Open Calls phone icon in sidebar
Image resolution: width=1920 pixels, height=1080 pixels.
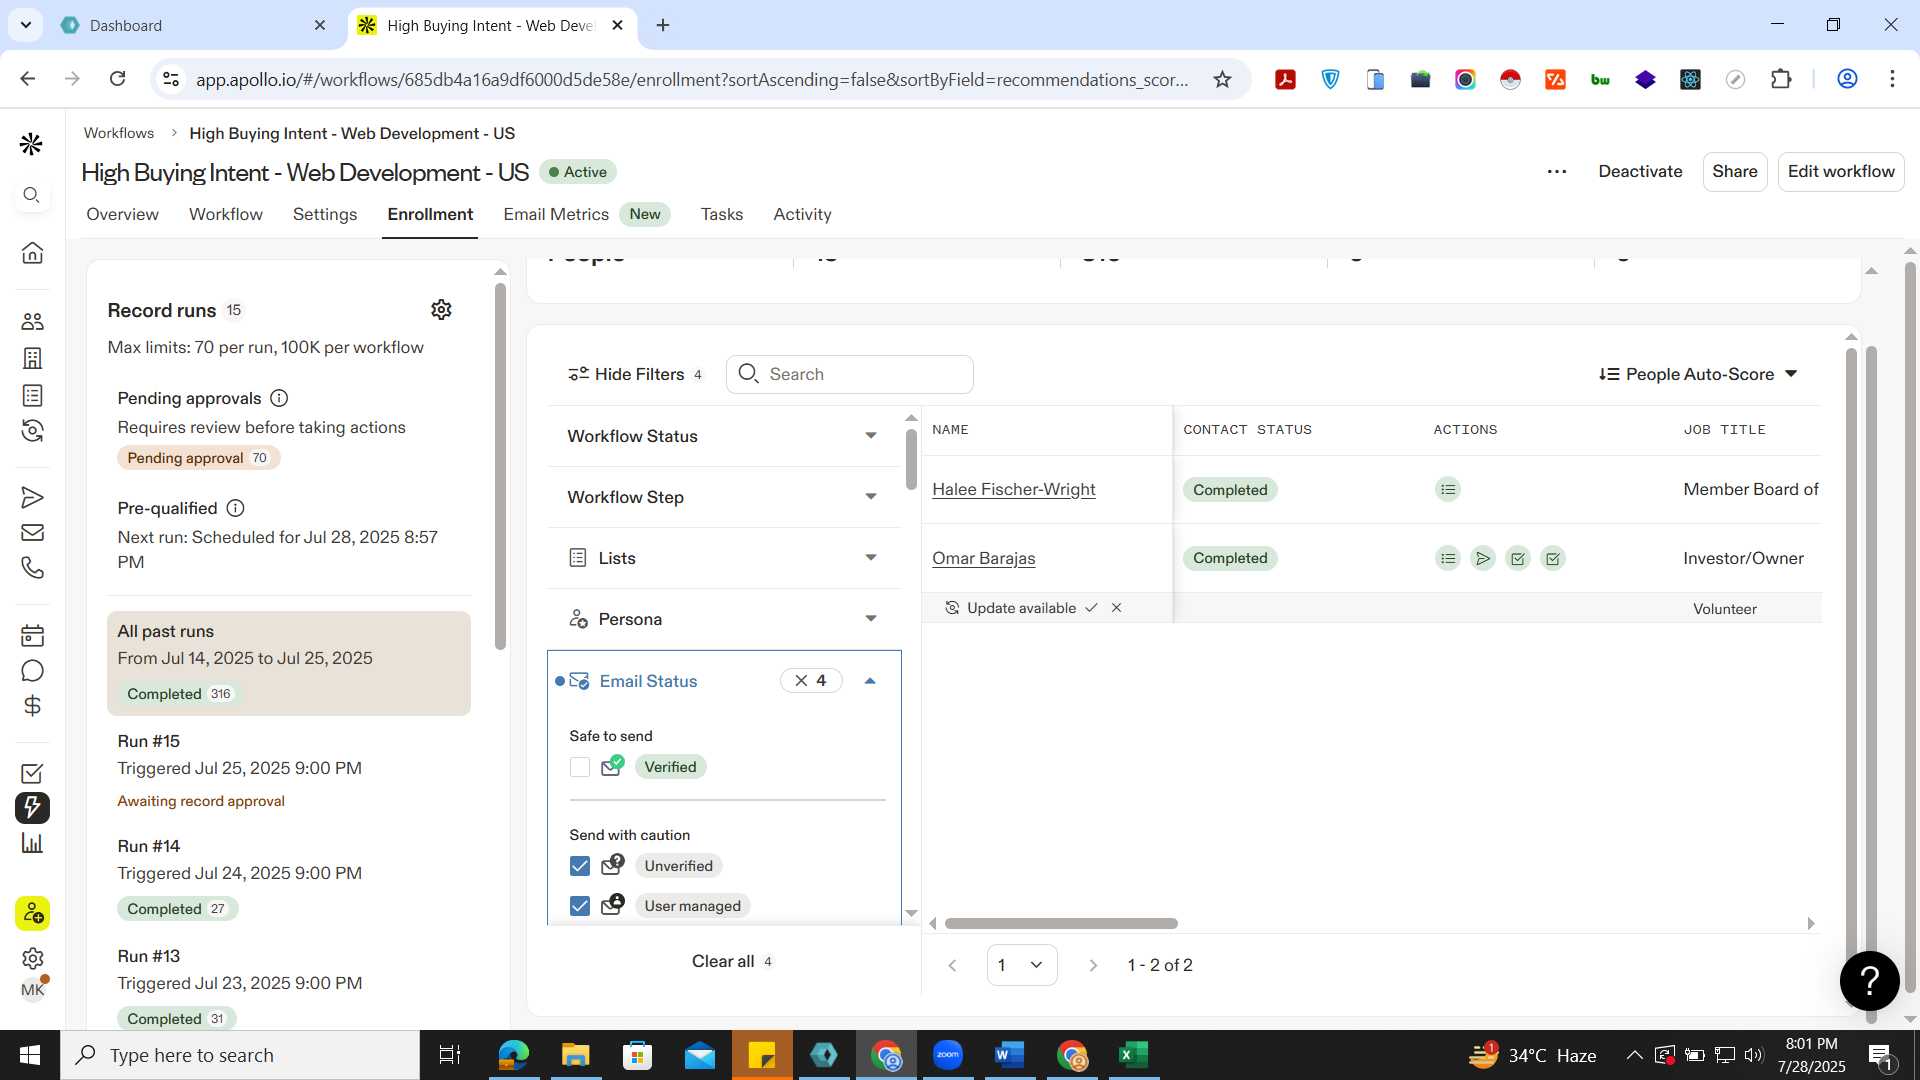pos(32,568)
